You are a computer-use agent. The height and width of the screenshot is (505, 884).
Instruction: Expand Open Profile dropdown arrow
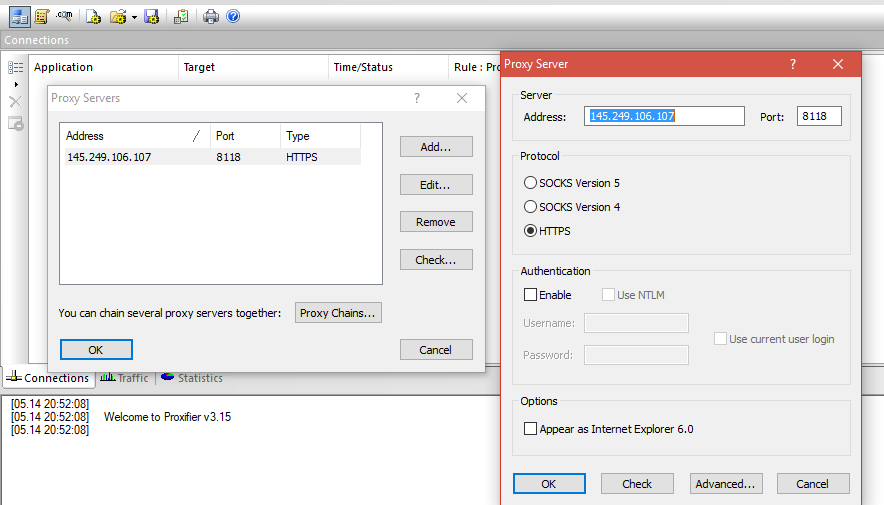134,17
